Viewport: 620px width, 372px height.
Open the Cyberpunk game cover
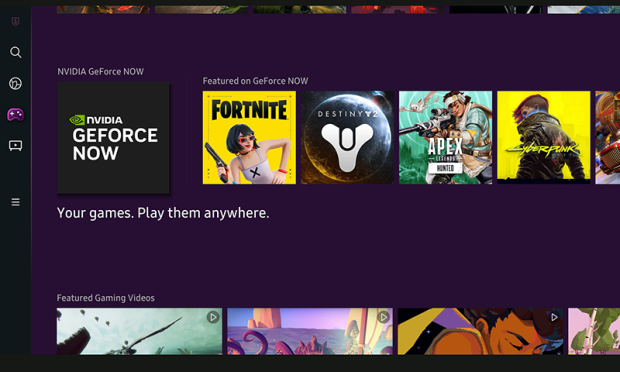tap(543, 138)
